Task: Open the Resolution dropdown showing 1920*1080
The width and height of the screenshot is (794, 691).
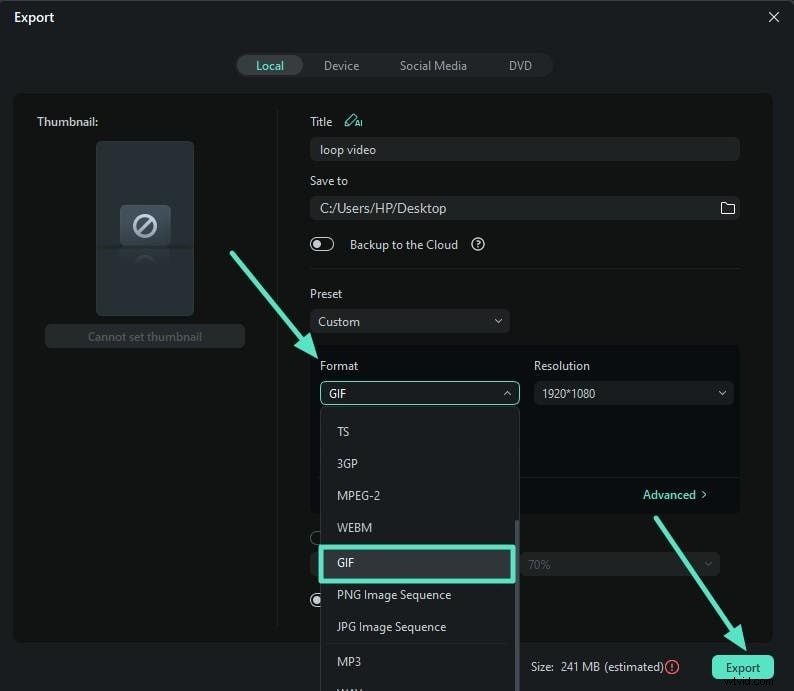Action: [633, 393]
